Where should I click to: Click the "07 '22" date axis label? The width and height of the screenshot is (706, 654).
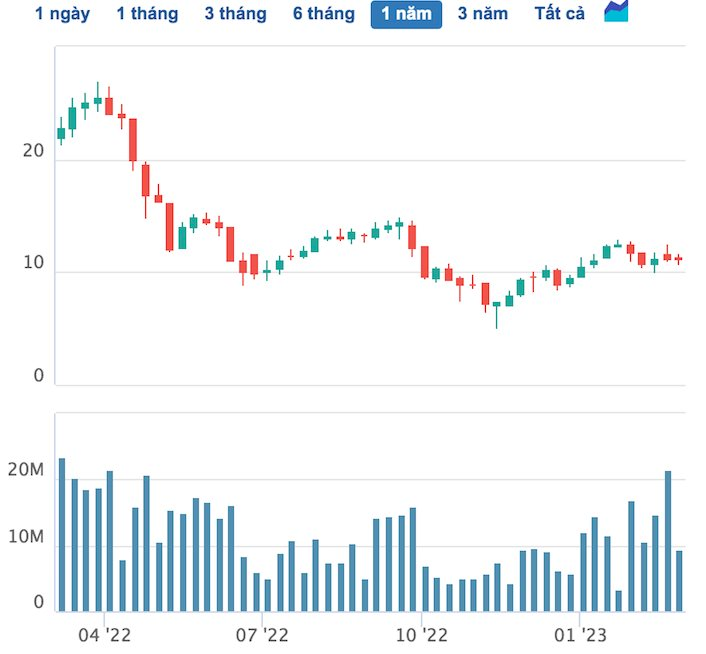click(x=262, y=634)
